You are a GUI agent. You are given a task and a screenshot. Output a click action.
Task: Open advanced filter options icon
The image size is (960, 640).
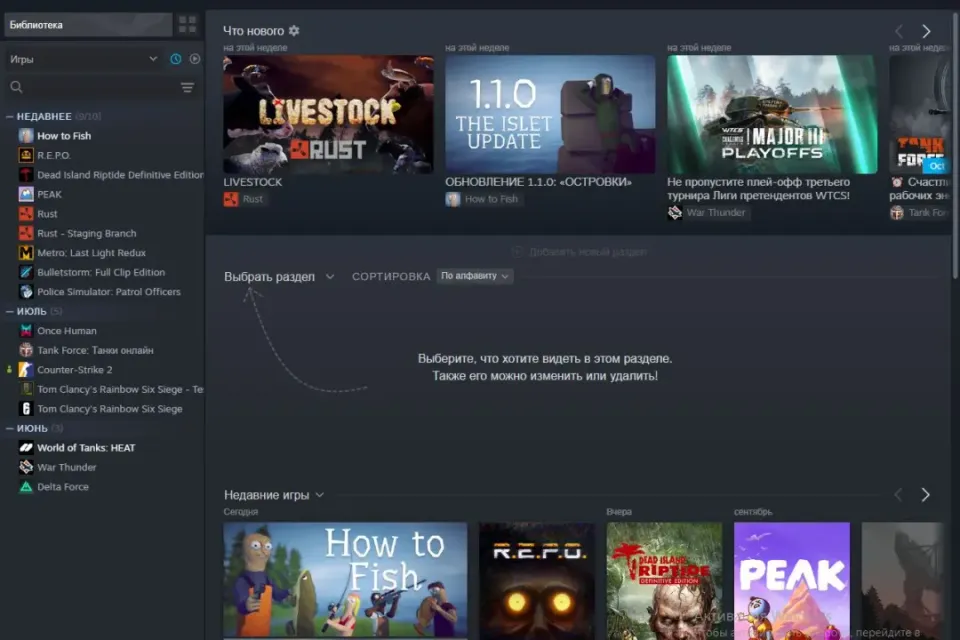click(x=187, y=88)
